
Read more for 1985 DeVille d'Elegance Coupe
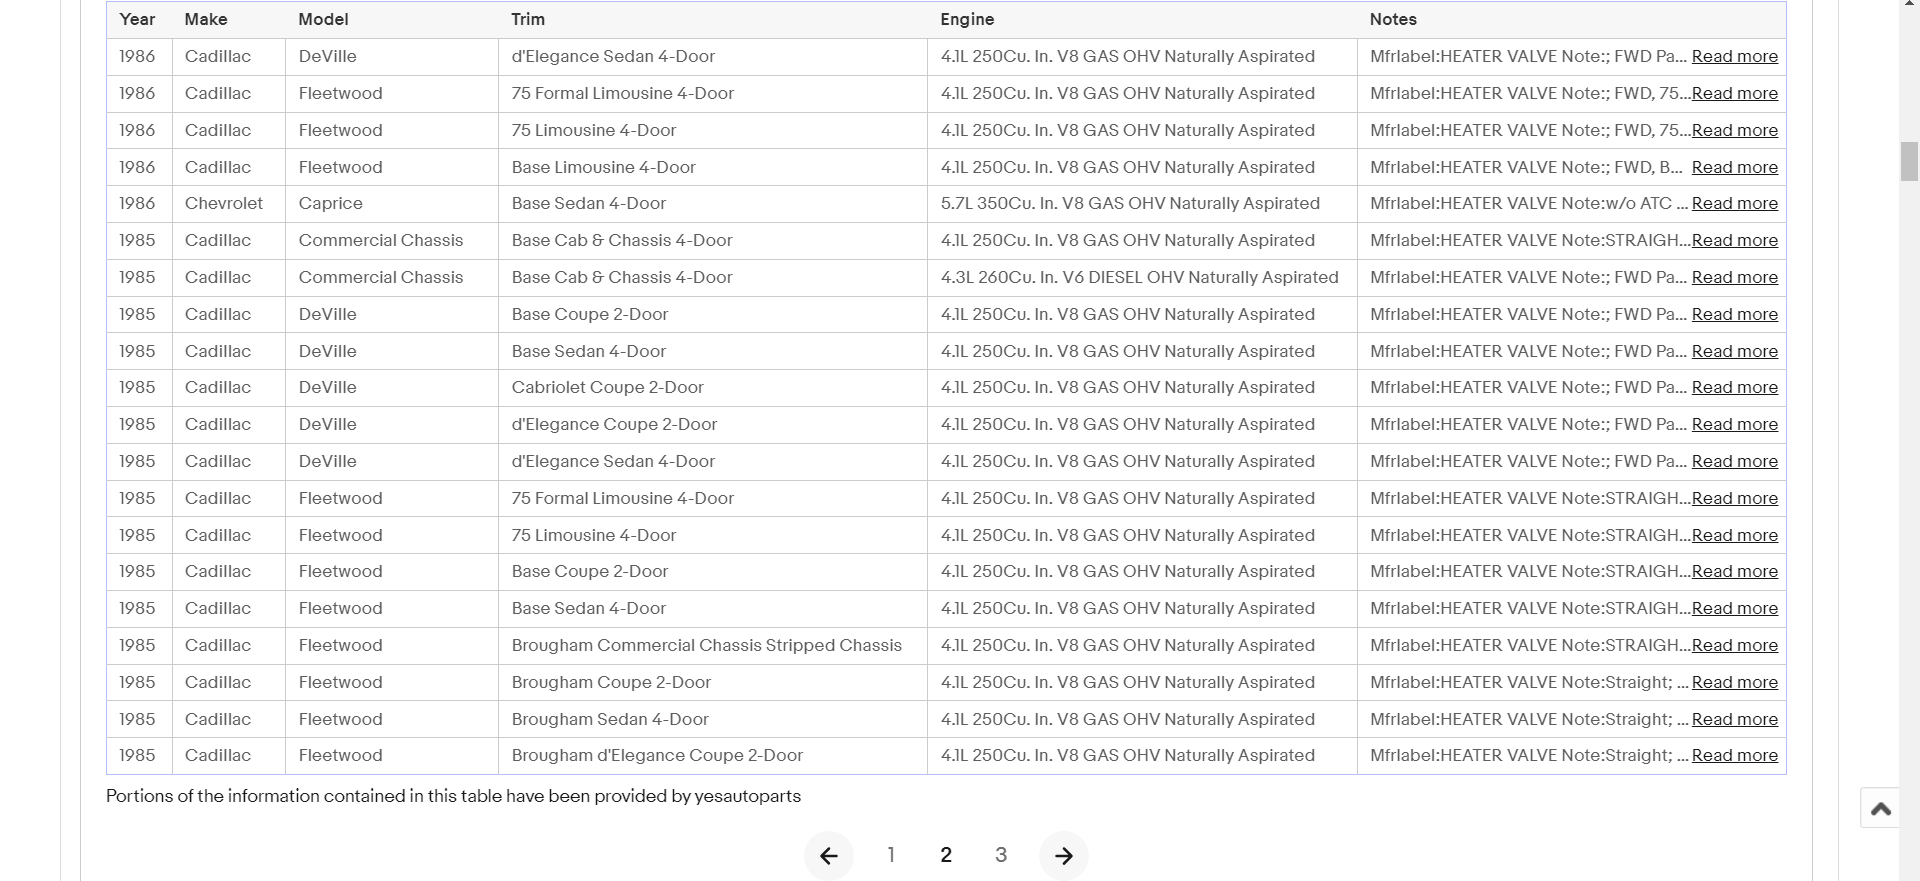1735,425
